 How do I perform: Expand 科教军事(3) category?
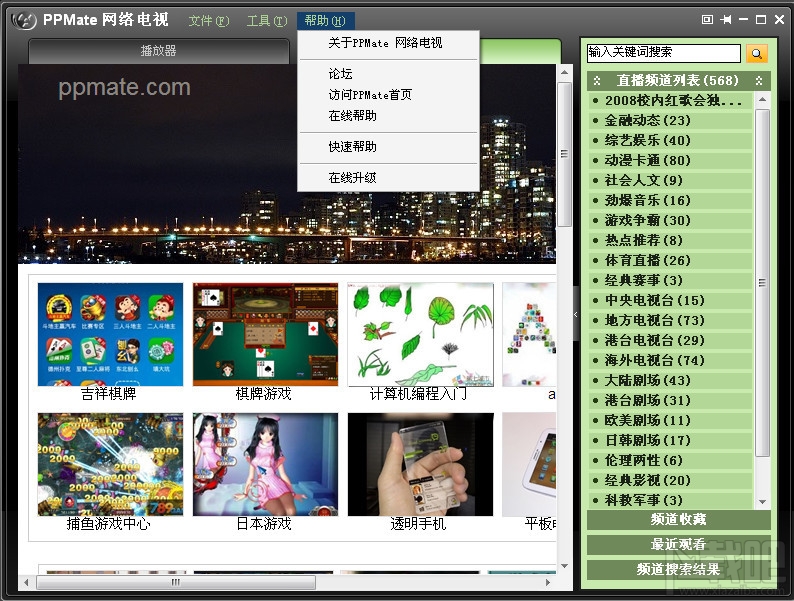[670, 500]
